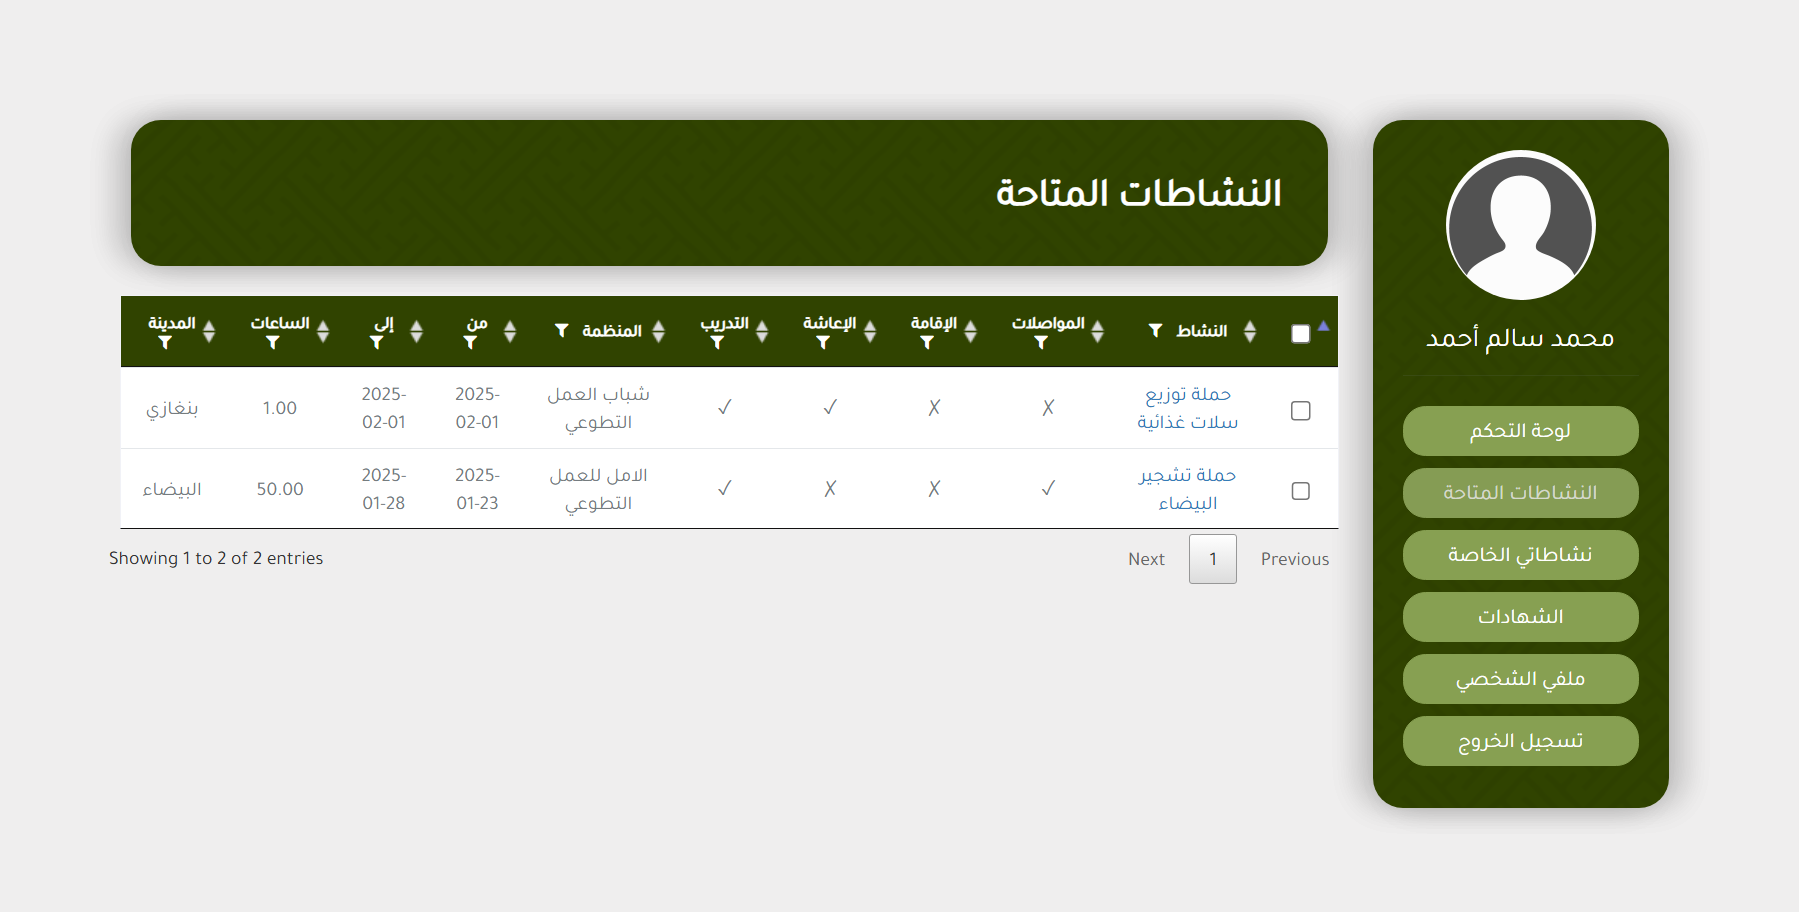
Task: Click the blue sort triangle beside header checkbox
Action: pyautogui.click(x=1324, y=326)
